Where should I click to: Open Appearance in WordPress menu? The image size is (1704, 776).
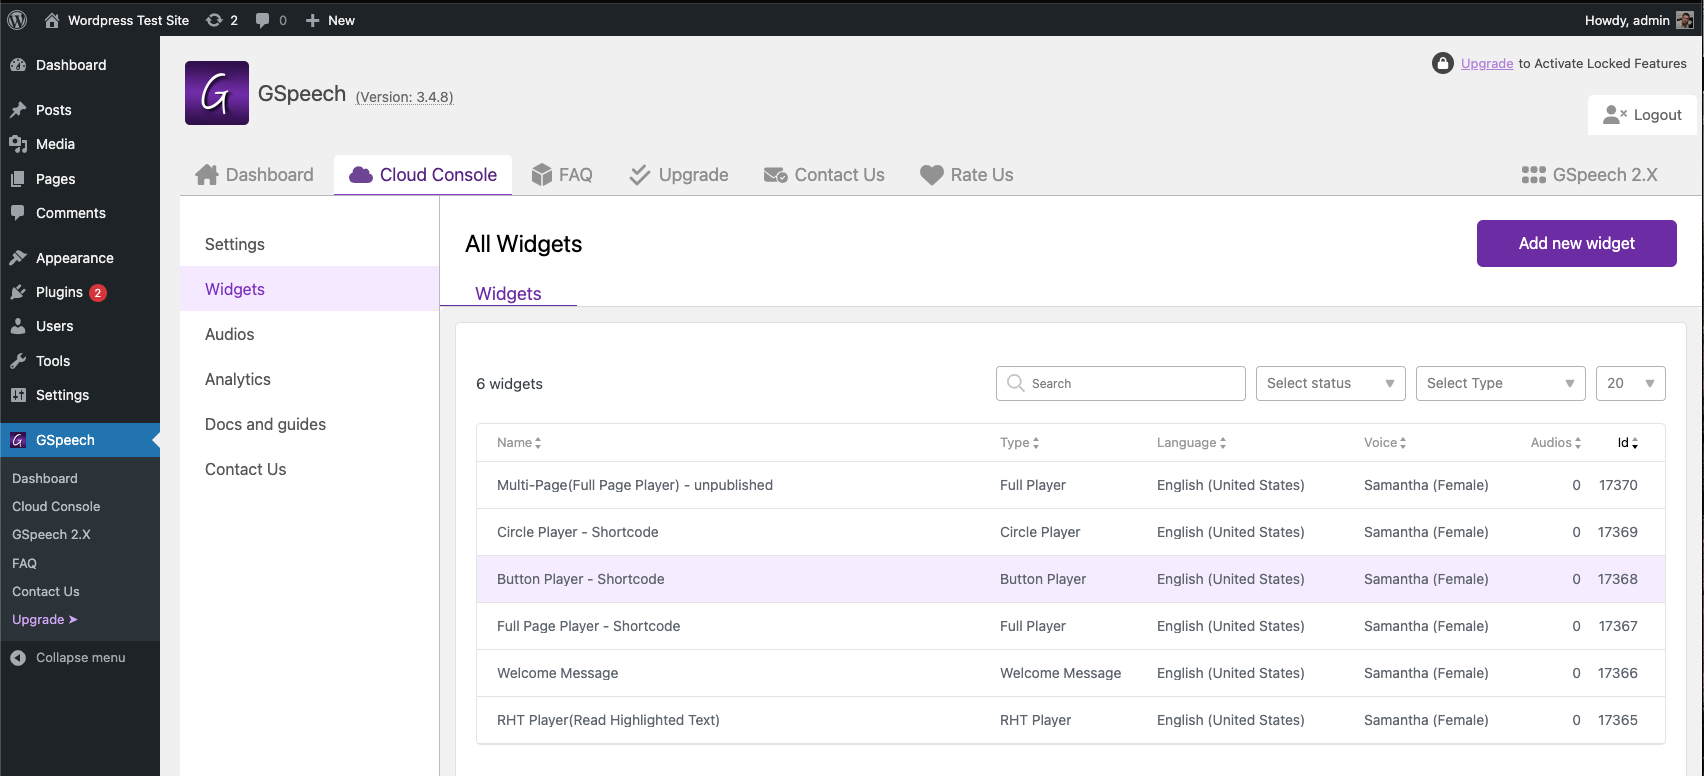click(80, 258)
